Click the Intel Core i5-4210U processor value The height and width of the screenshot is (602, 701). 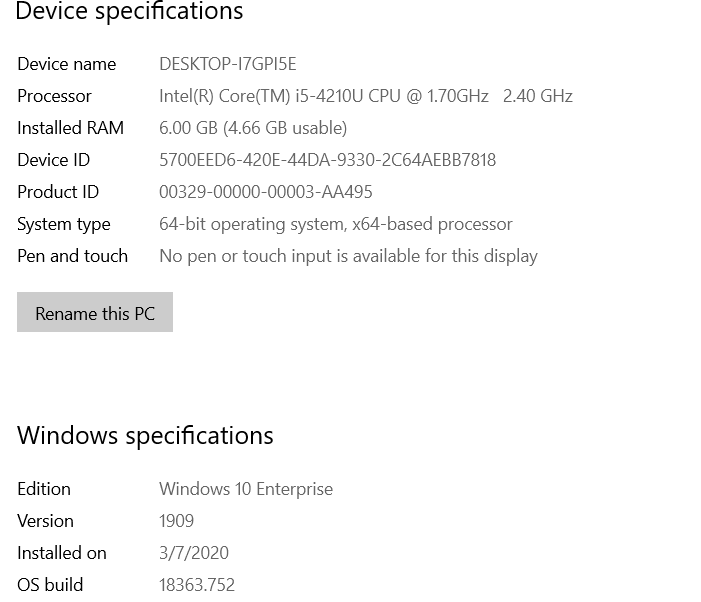point(366,96)
